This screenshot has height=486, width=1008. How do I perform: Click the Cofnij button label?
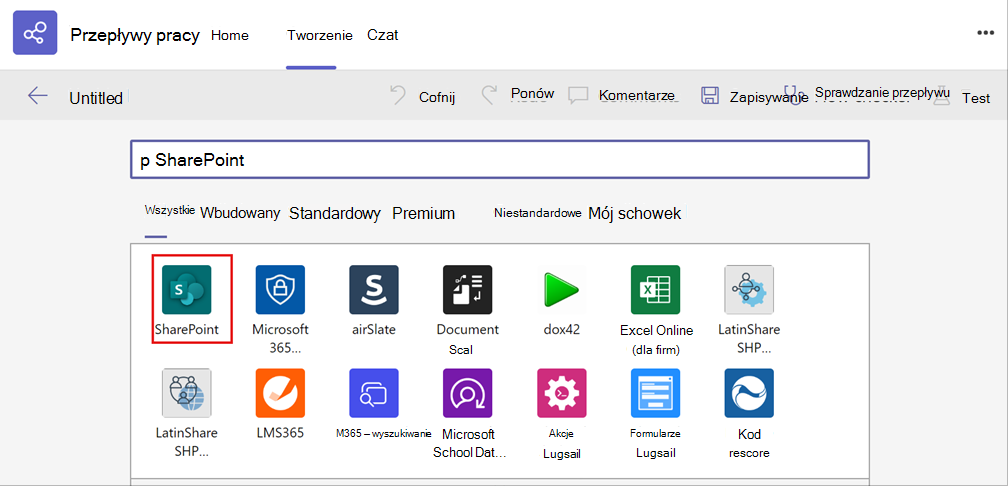pos(437,97)
